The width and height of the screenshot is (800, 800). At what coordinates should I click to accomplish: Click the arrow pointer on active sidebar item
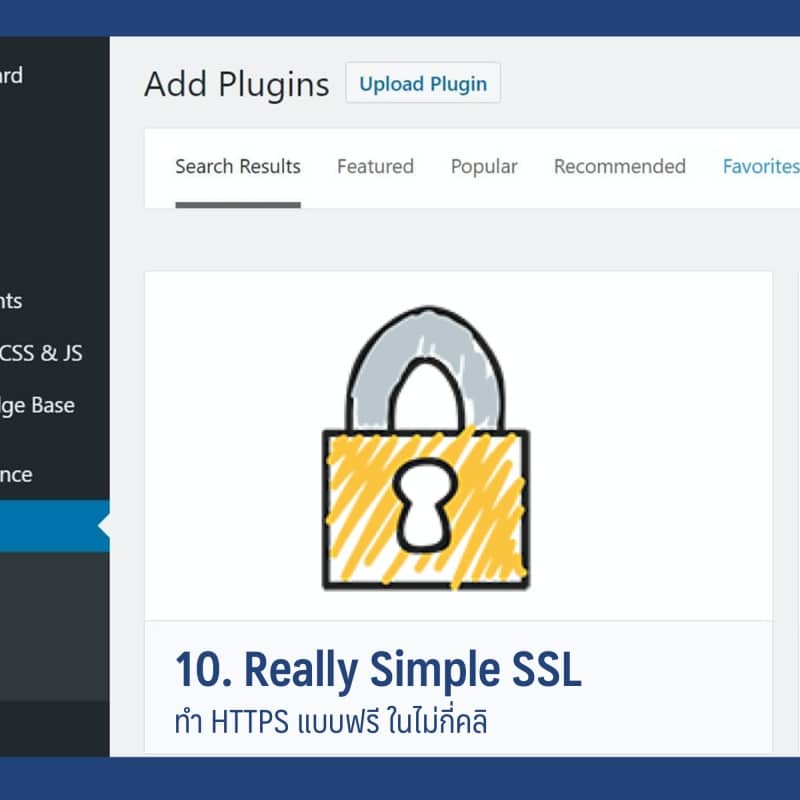tap(103, 526)
